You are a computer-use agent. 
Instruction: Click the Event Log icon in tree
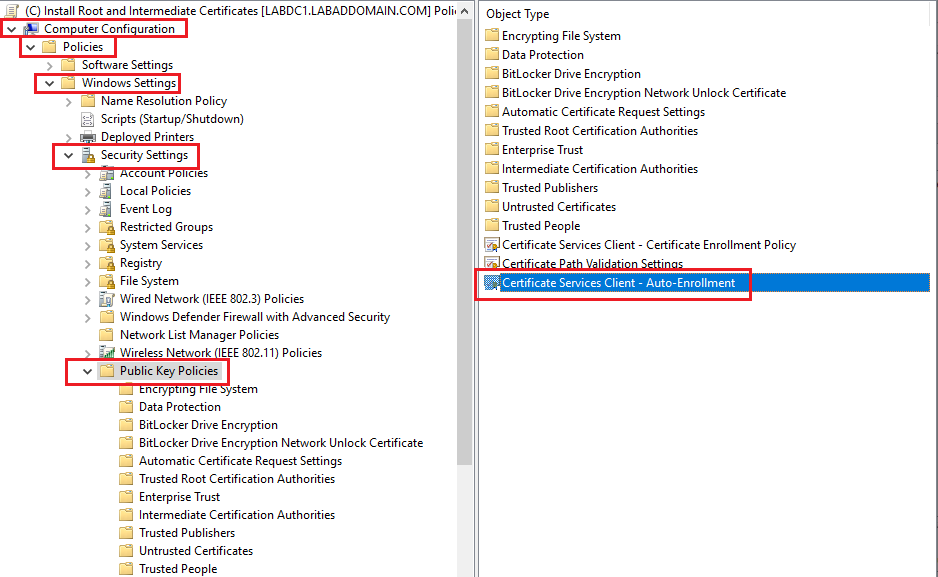tap(107, 209)
